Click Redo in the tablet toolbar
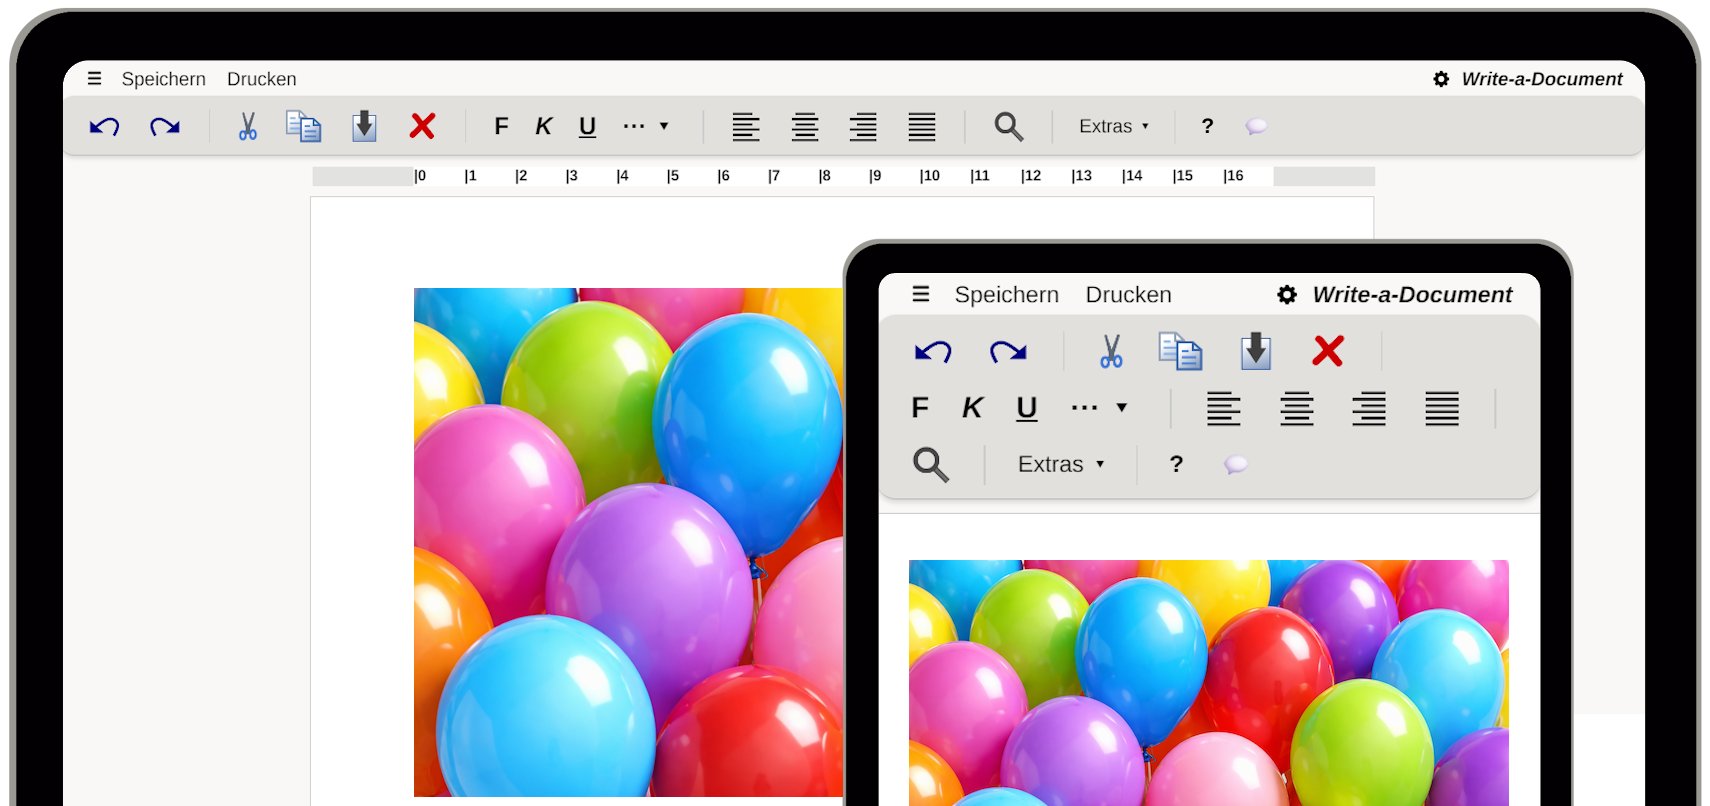 point(1008,351)
